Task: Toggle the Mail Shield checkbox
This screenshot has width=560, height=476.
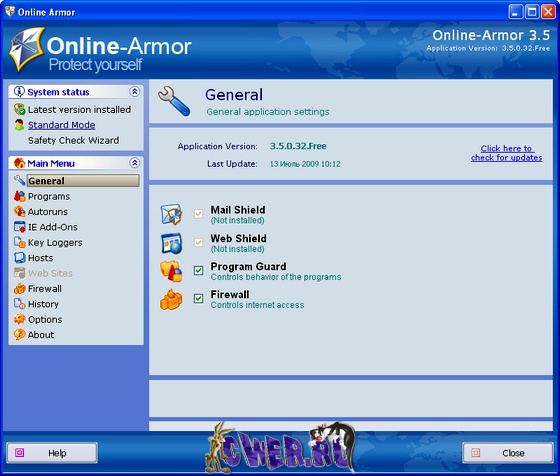Action: pyautogui.click(x=198, y=214)
